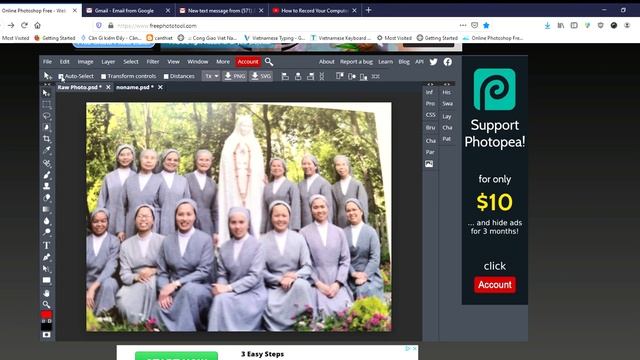Select the Zoom tool
The height and width of the screenshot is (360, 640).
[47, 304]
